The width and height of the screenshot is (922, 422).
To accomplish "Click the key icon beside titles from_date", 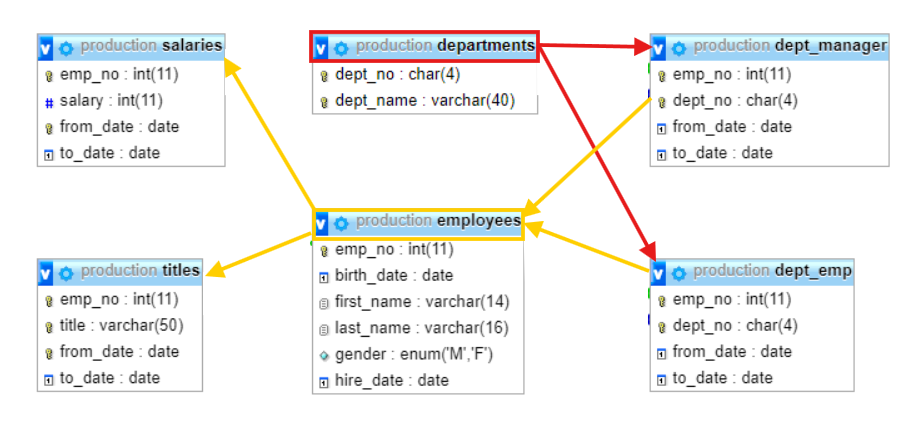I will 49,353.
